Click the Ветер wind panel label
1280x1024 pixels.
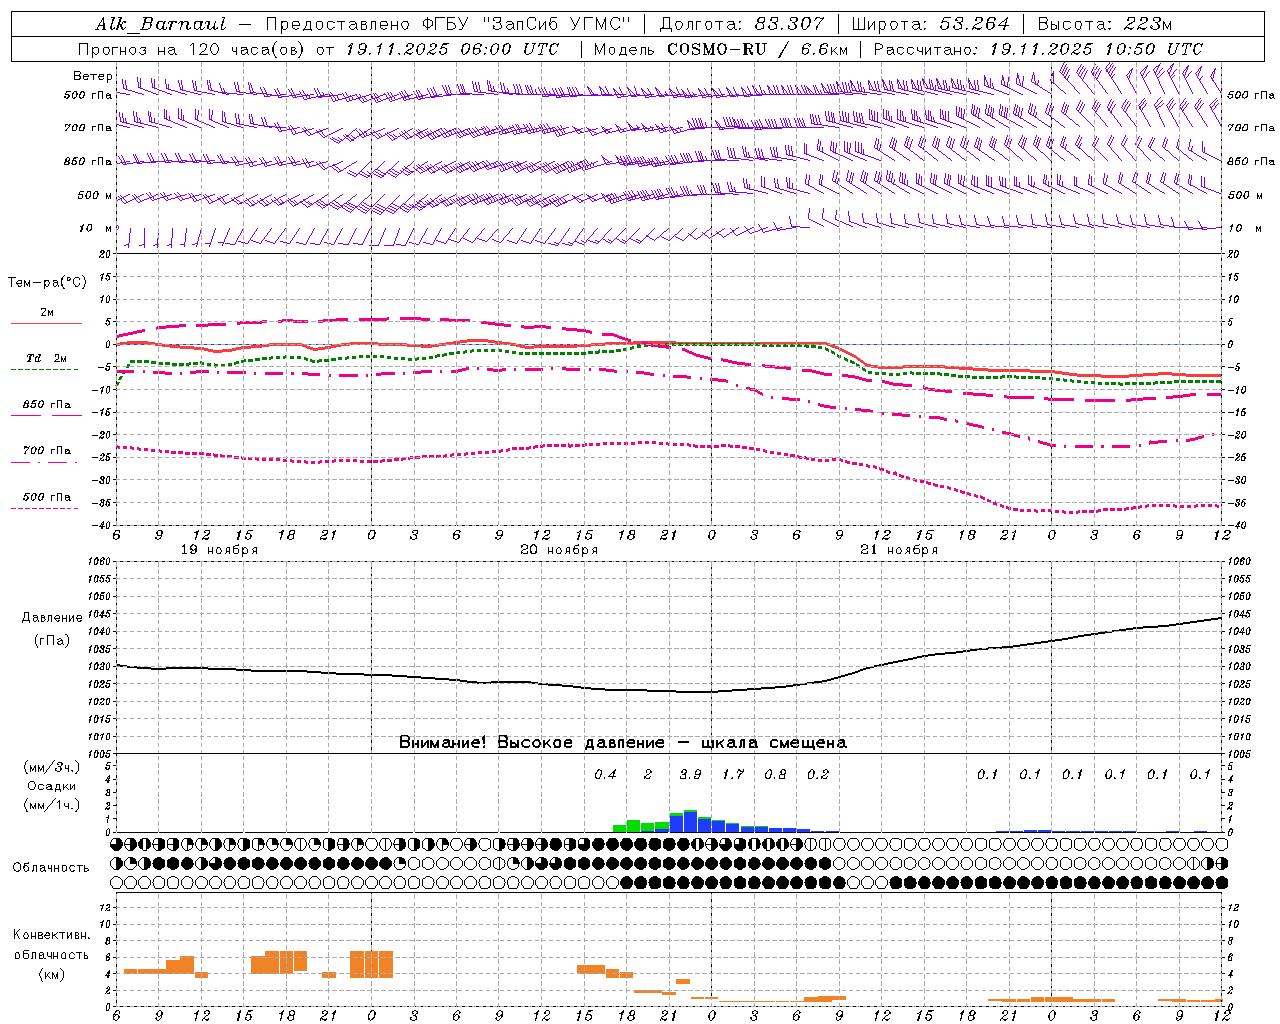[x=92, y=76]
